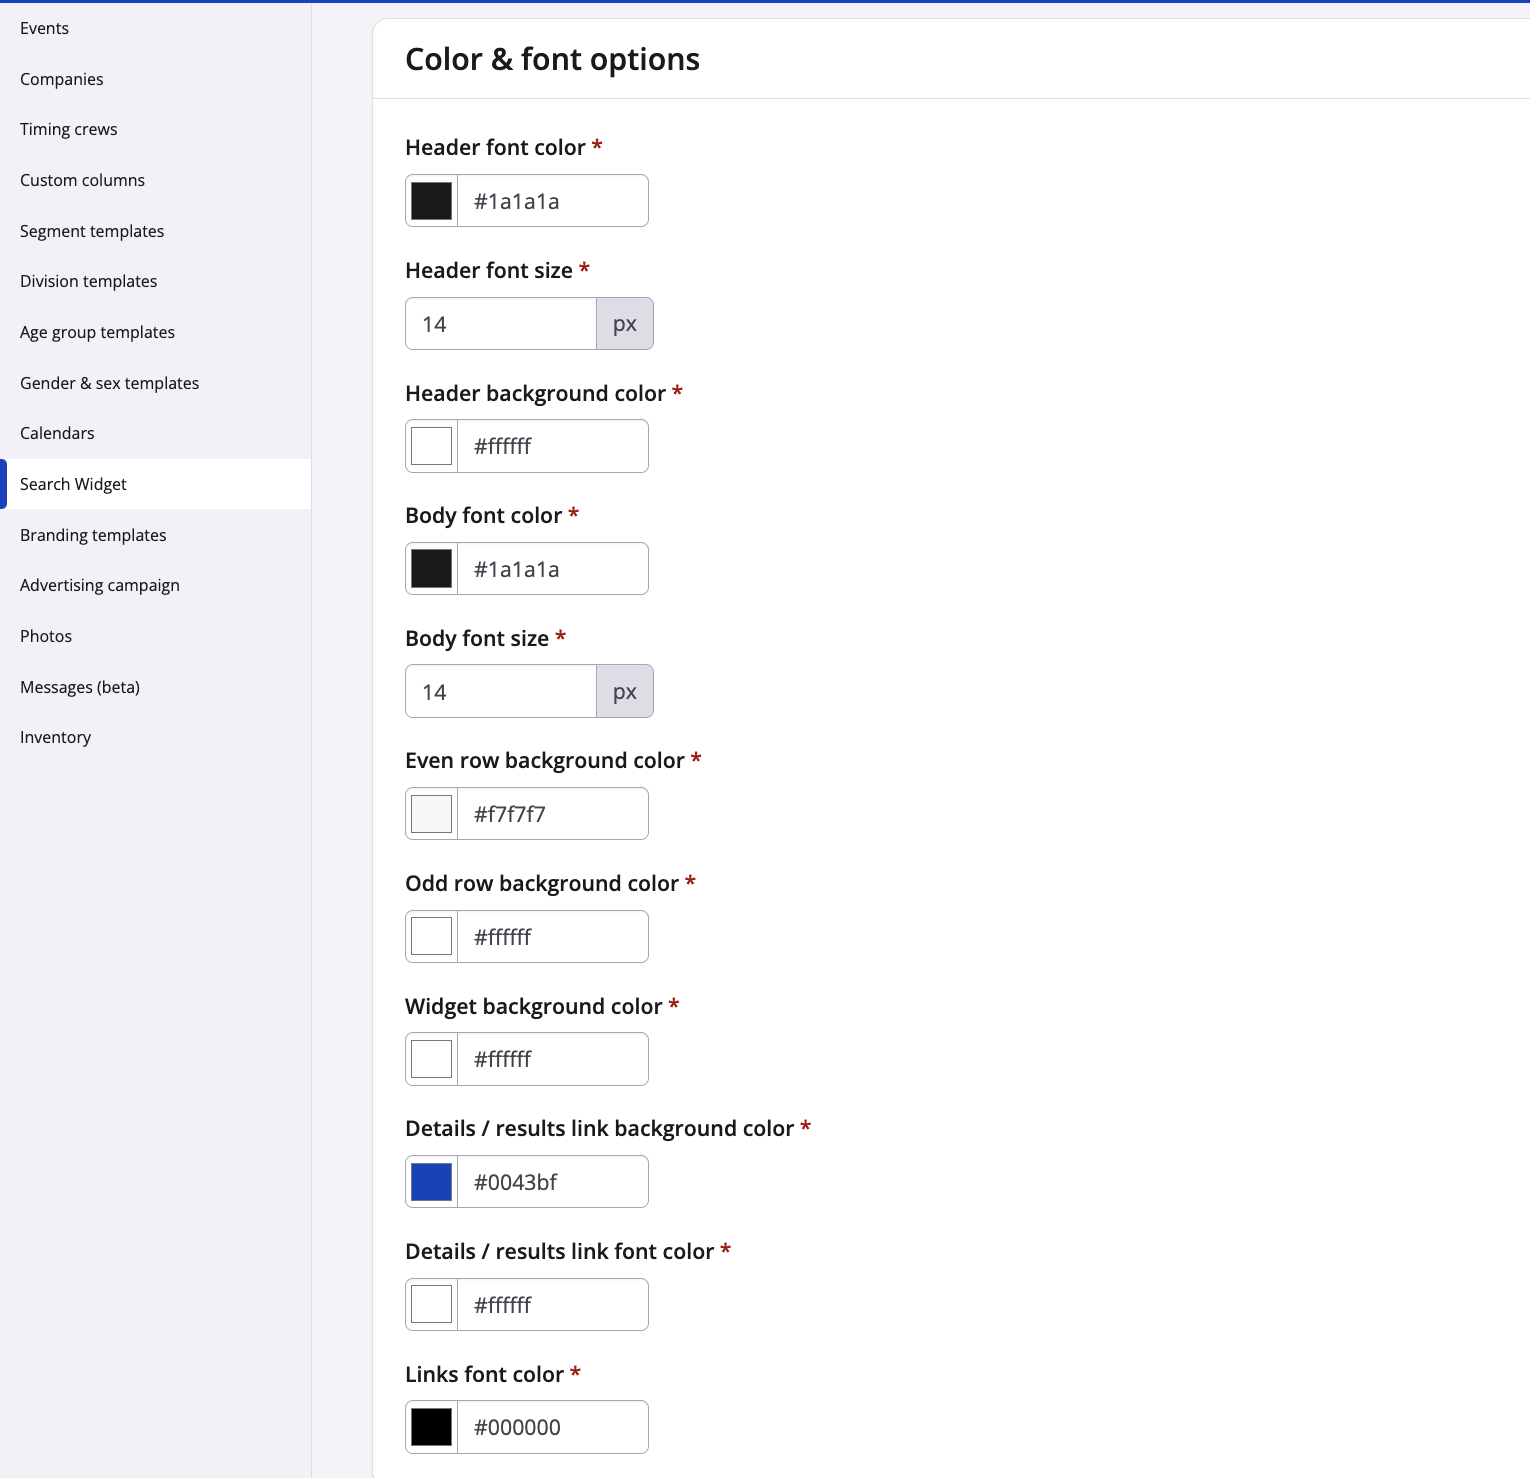1530x1478 pixels.
Task: Navigate to Advertising campaign
Action: [x=100, y=585]
